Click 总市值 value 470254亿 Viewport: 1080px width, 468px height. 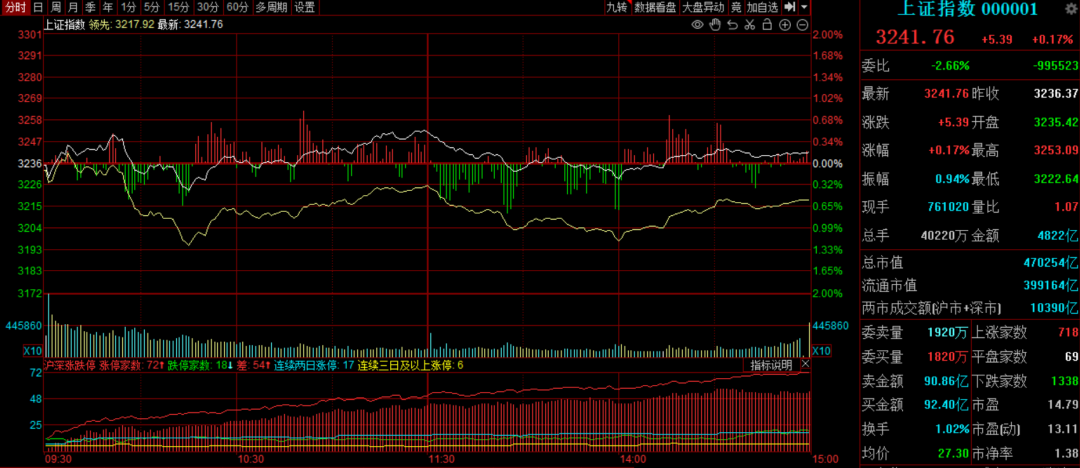tap(1051, 263)
